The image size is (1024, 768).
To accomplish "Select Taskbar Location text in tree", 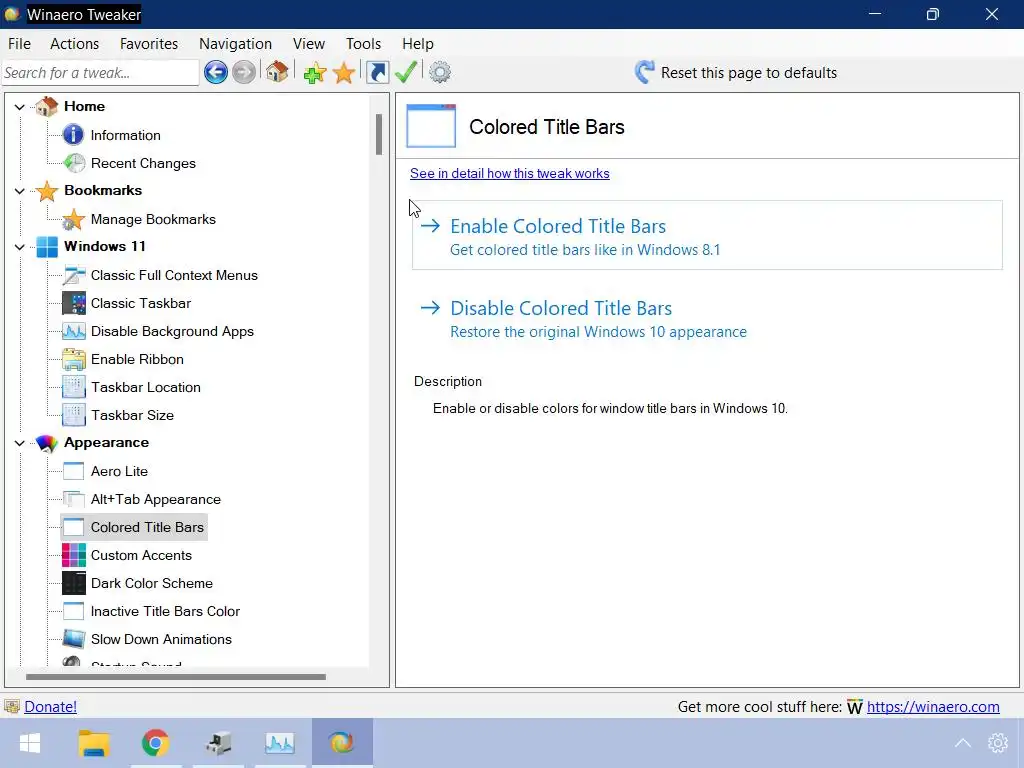I will coord(146,387).
